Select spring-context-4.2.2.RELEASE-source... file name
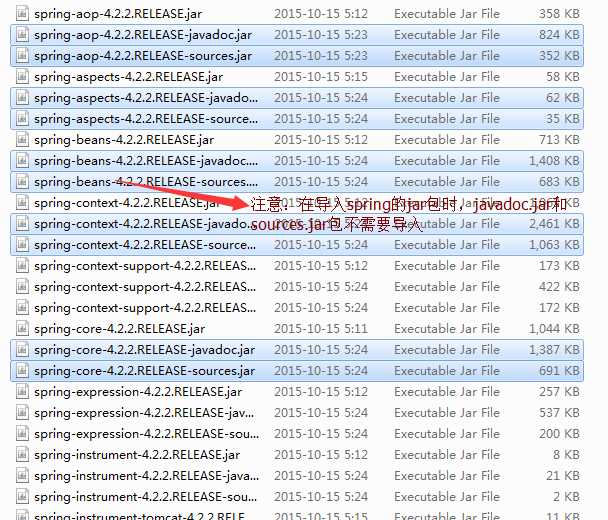The width and height of the screenshot is (608, 520). coord(145,245)
